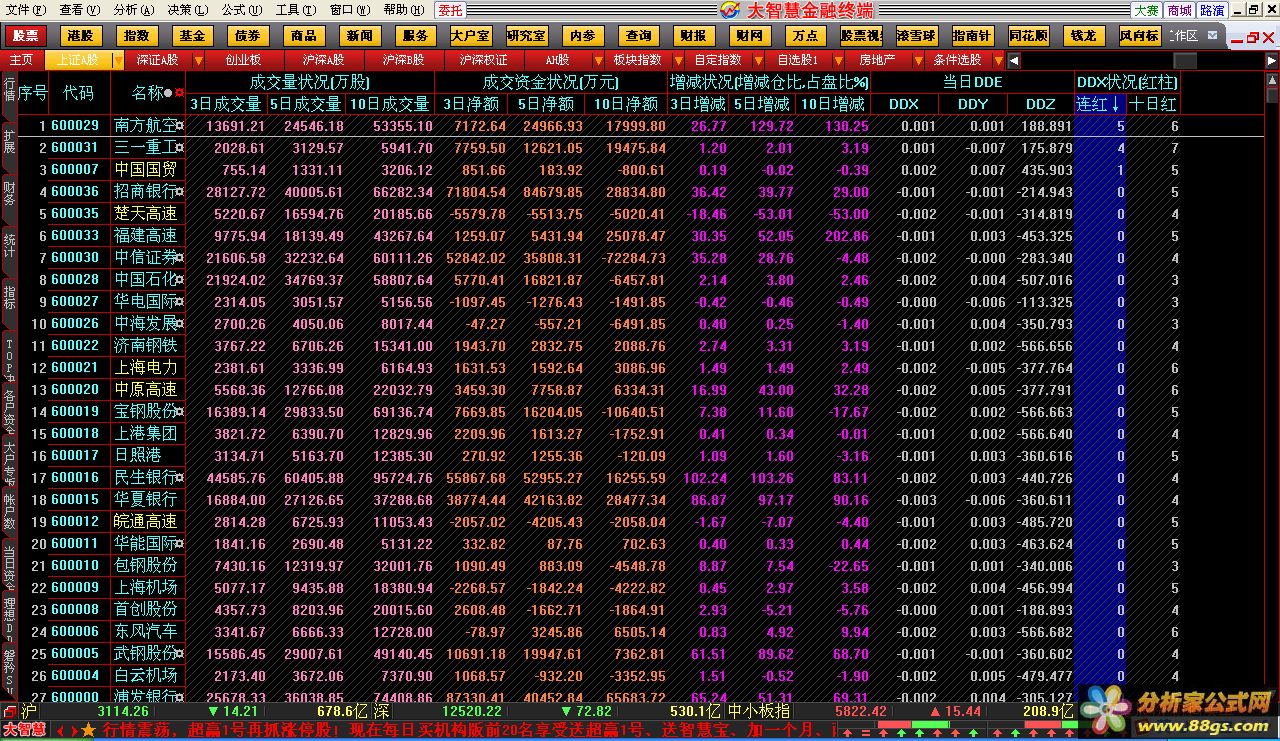
Task: Open the 查看 menu
Action: pyautogui.click(x=79, y=10)
